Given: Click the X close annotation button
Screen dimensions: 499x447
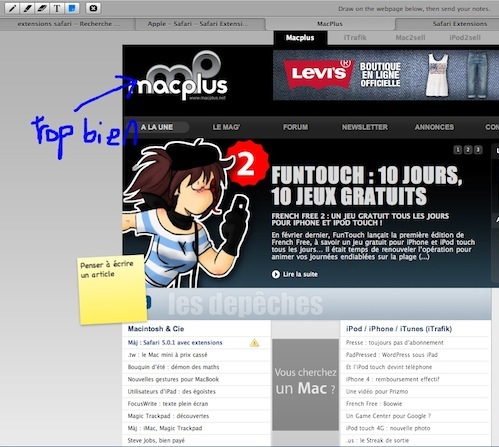Looking at the screenshot, I should 93,8.
